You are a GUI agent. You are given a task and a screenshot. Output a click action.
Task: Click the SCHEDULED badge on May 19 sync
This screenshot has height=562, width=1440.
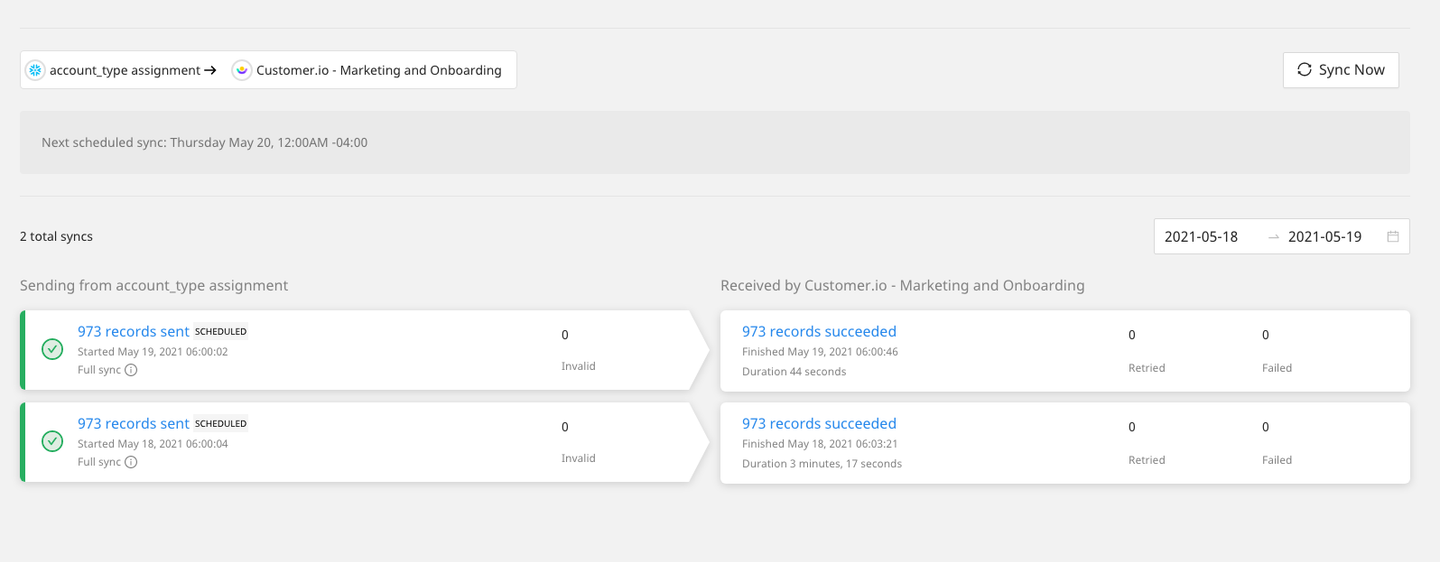(x=220, y=332)
